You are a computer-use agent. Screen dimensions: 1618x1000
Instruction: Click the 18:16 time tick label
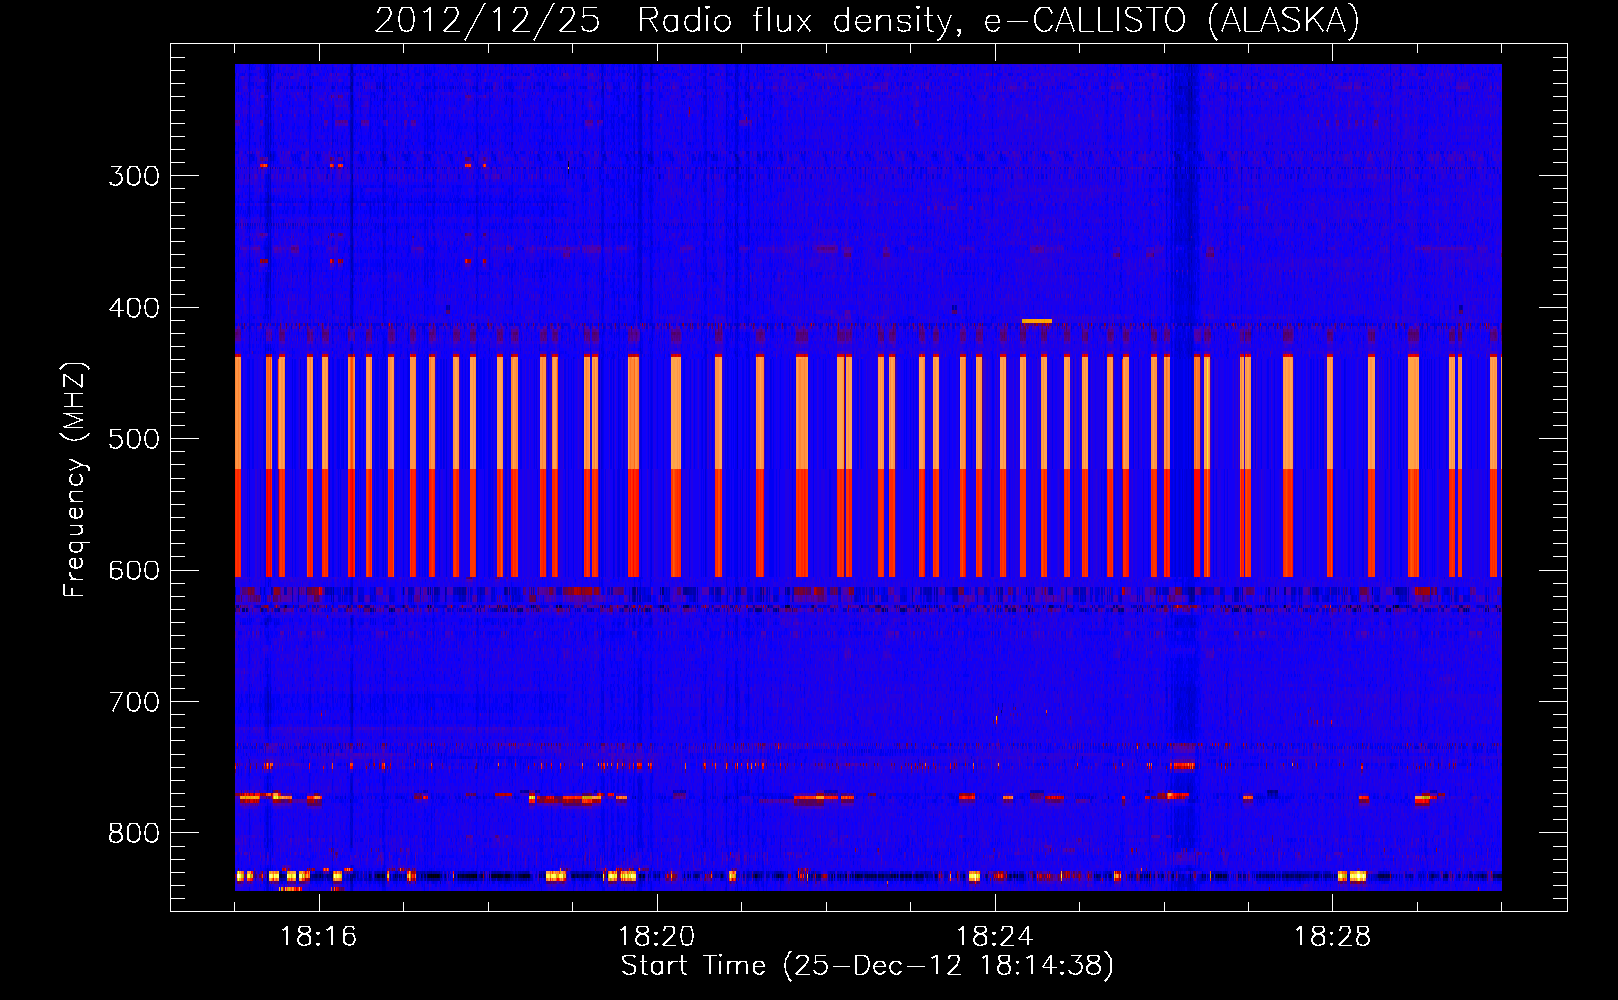319,937
